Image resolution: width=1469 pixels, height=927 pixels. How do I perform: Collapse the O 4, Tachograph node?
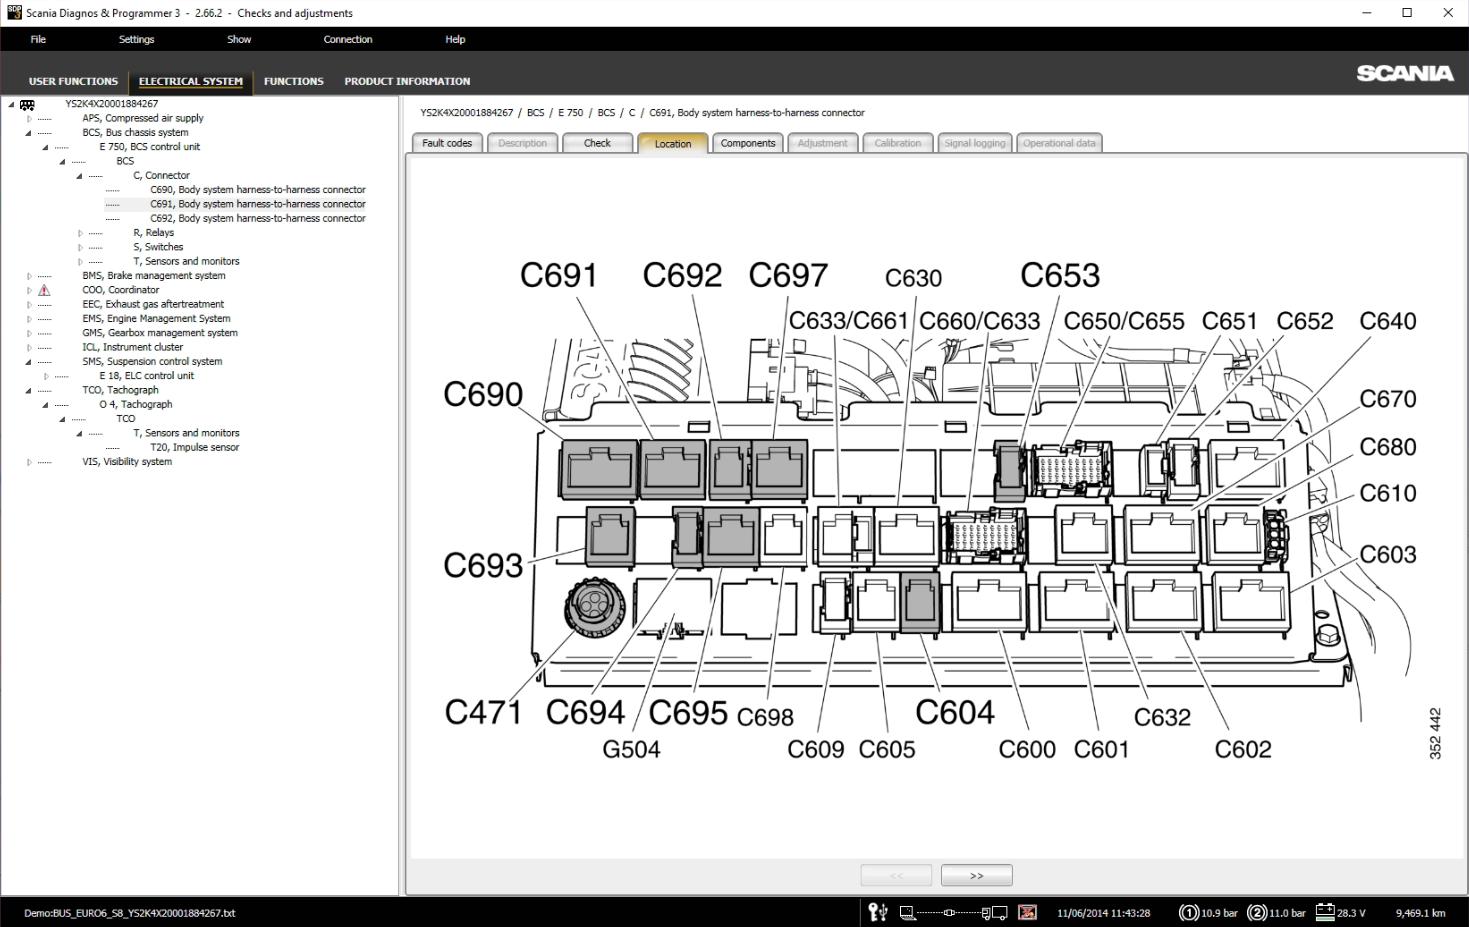[46, 405]
